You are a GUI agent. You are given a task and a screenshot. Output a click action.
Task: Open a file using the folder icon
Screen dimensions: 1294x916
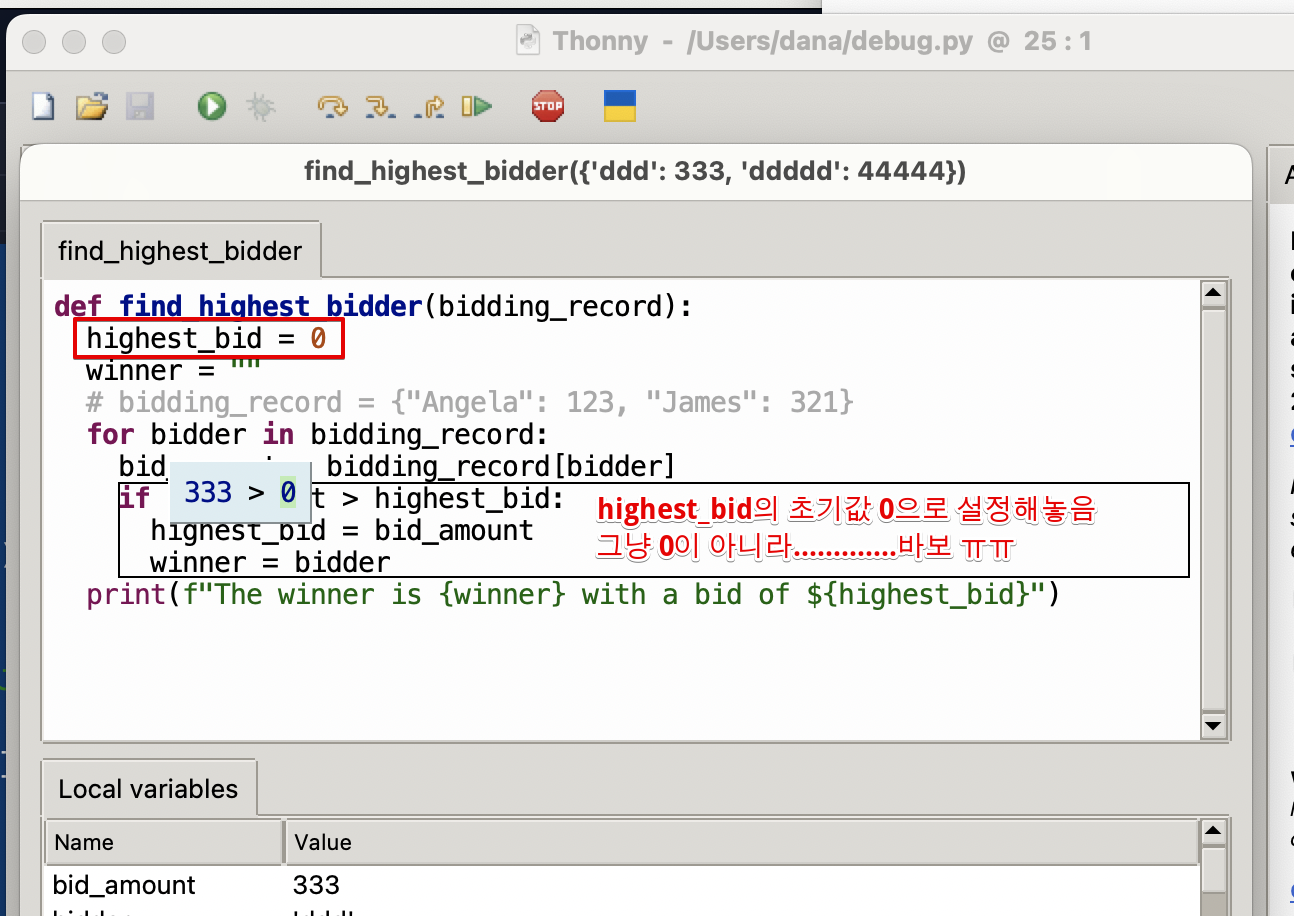click(92, 106)
